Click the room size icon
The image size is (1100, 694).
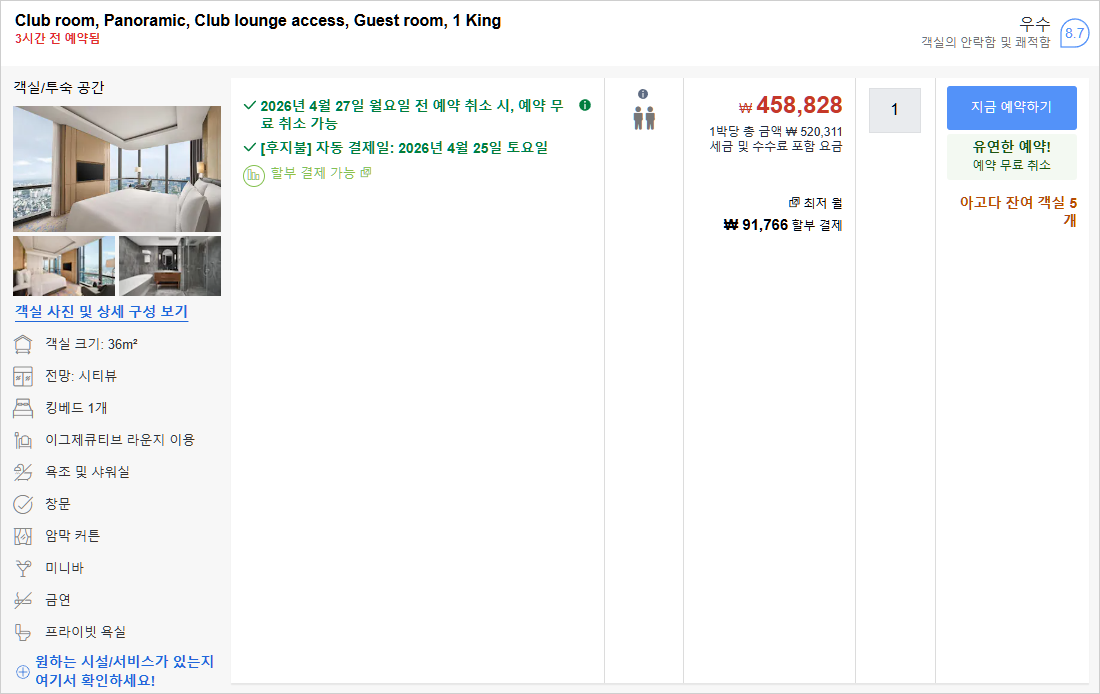23,344
